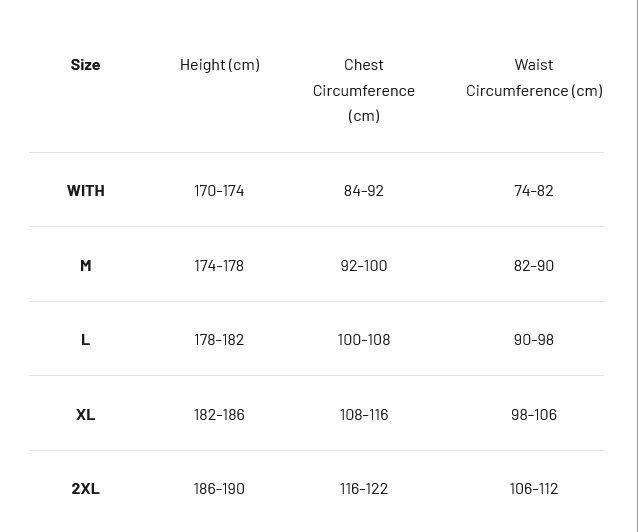Click the 116-122 chest value

pos(363,488)
